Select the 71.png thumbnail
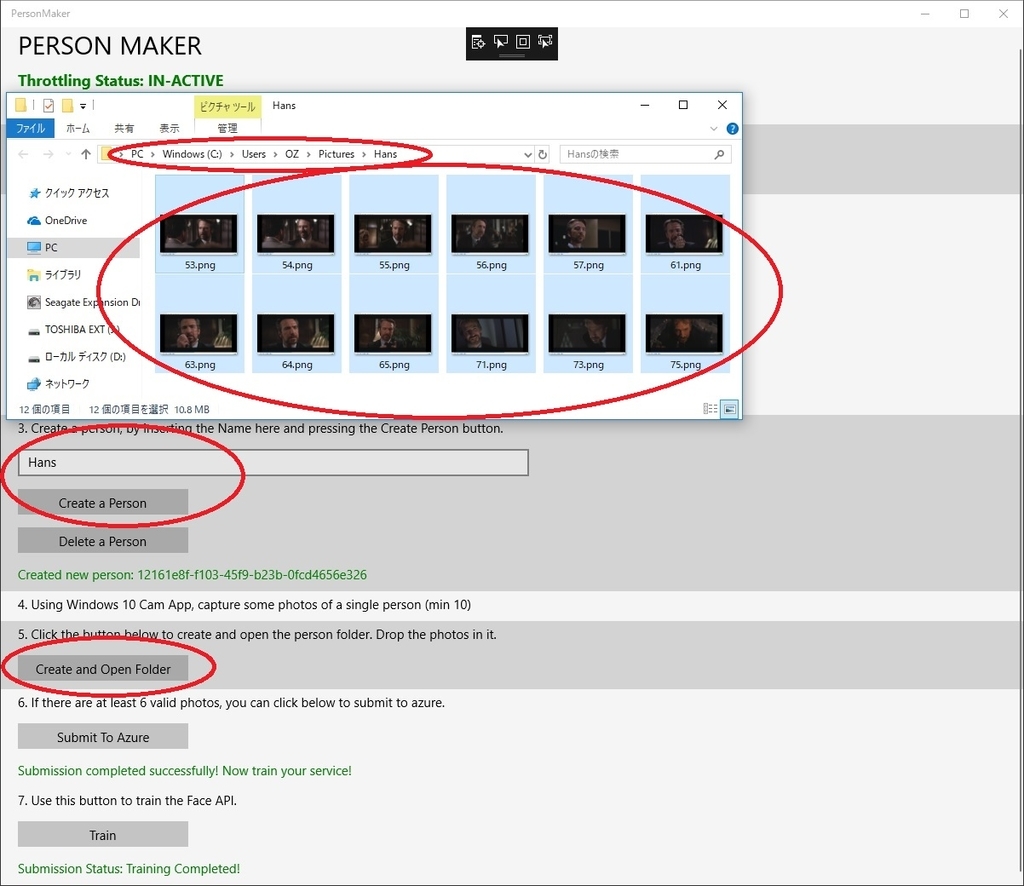The width and height of the screenshot is (1024, 886). point(491,324)
